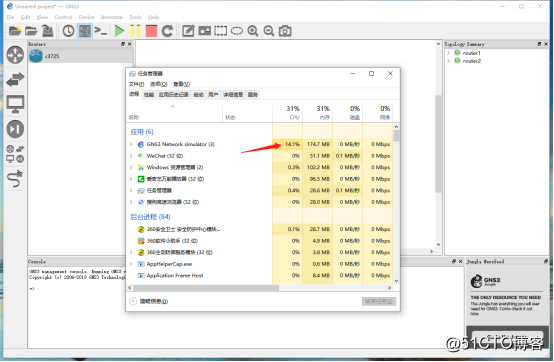
Task: Expand the GNS3 Network simulator process row
Action: (x=131, y=144)
